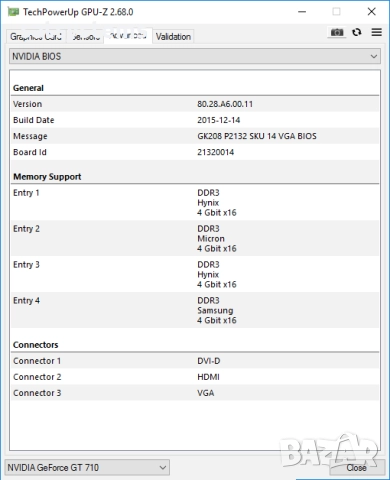
Task: Select the Entry 3 row label
Action: (x=26, y=265)
